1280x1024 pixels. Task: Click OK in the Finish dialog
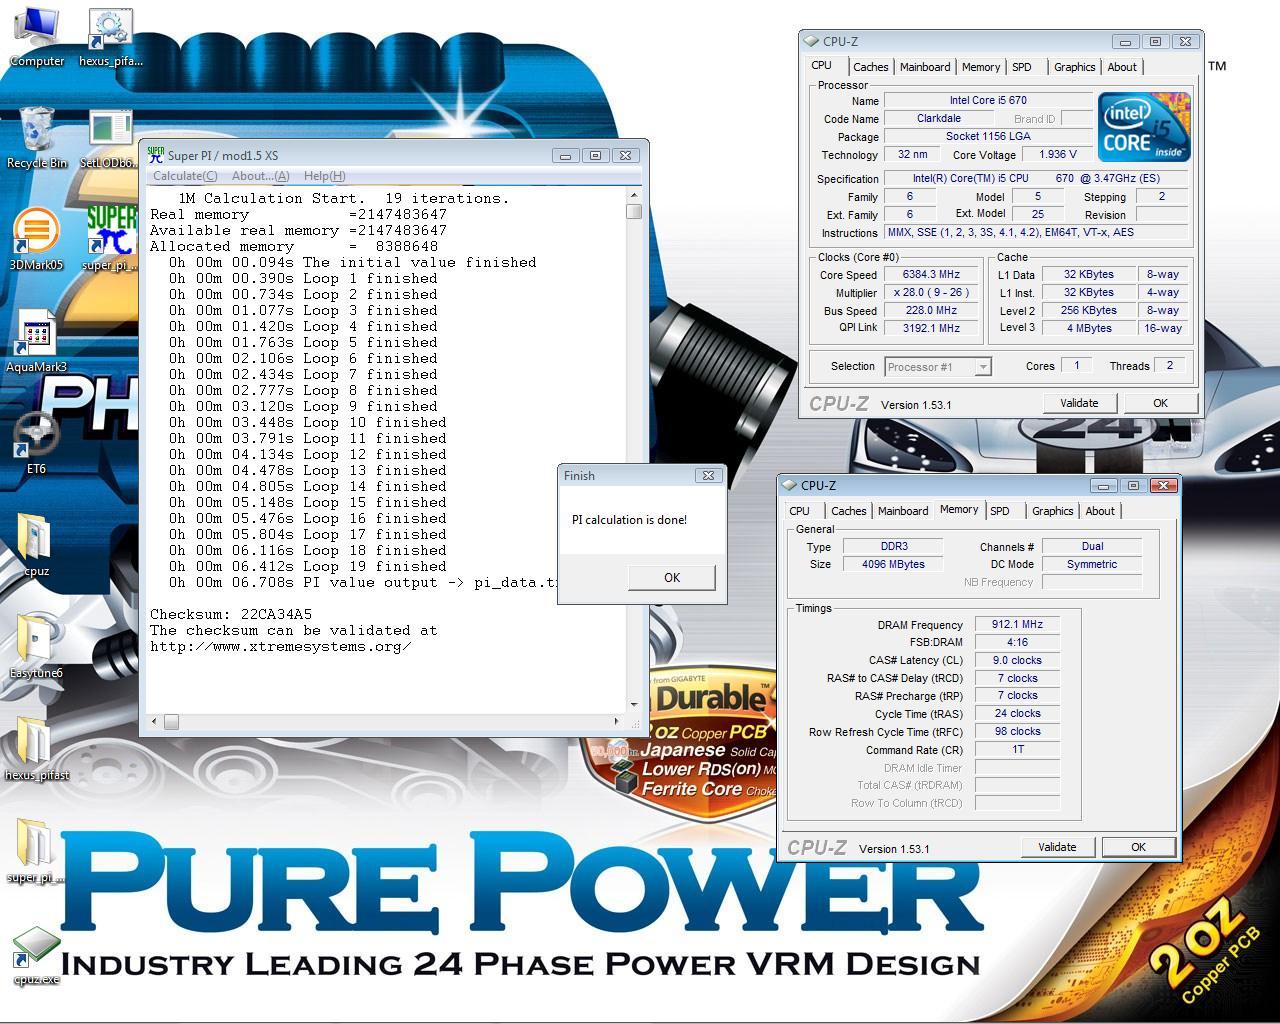672,577
